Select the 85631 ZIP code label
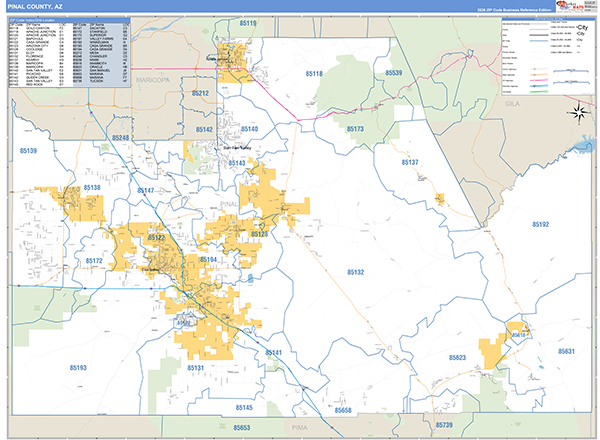This screenshot has height=440, width=600. (x=567, y=352)
